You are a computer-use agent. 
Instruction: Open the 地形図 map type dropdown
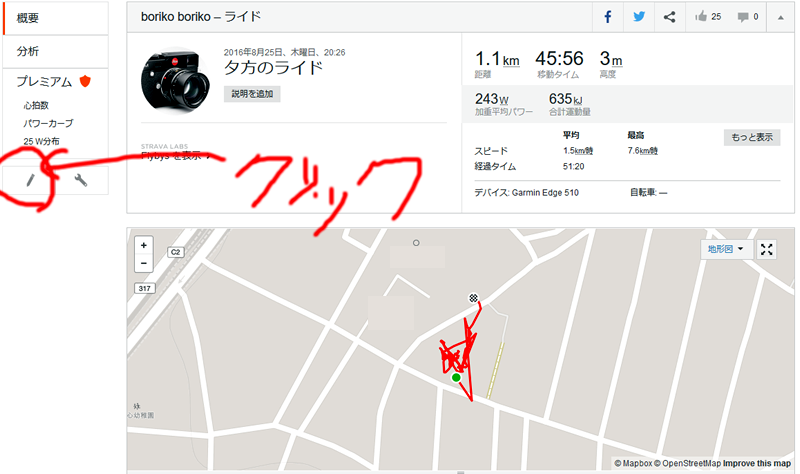(x=725, y=249)
